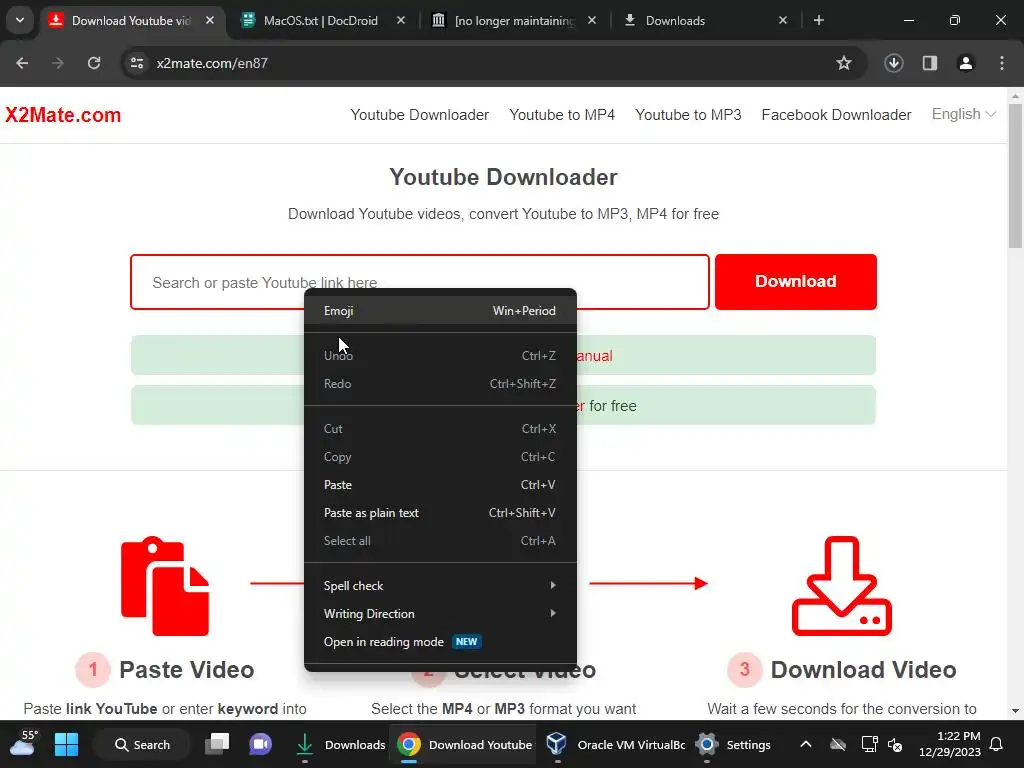The image size is (1024, 768).
Task: Open Facebook Downloader nav link
Action: click(x=836, y=115)
